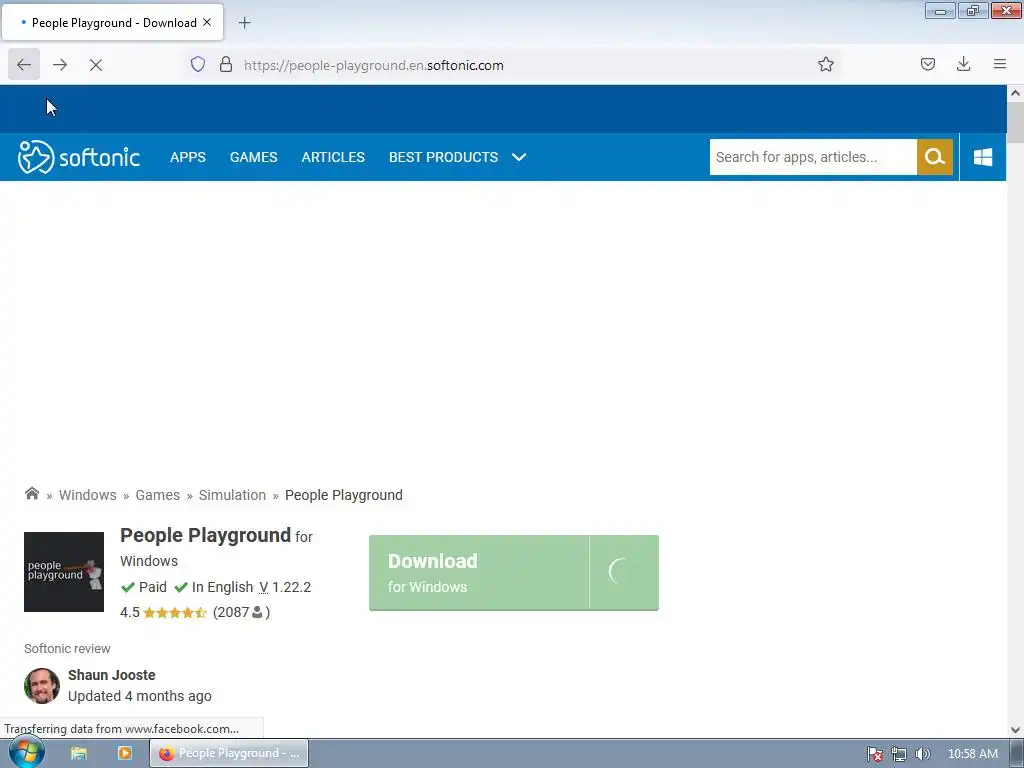
Task: Open Windows Explorer from taskbar
Action: tap(79, 753)
